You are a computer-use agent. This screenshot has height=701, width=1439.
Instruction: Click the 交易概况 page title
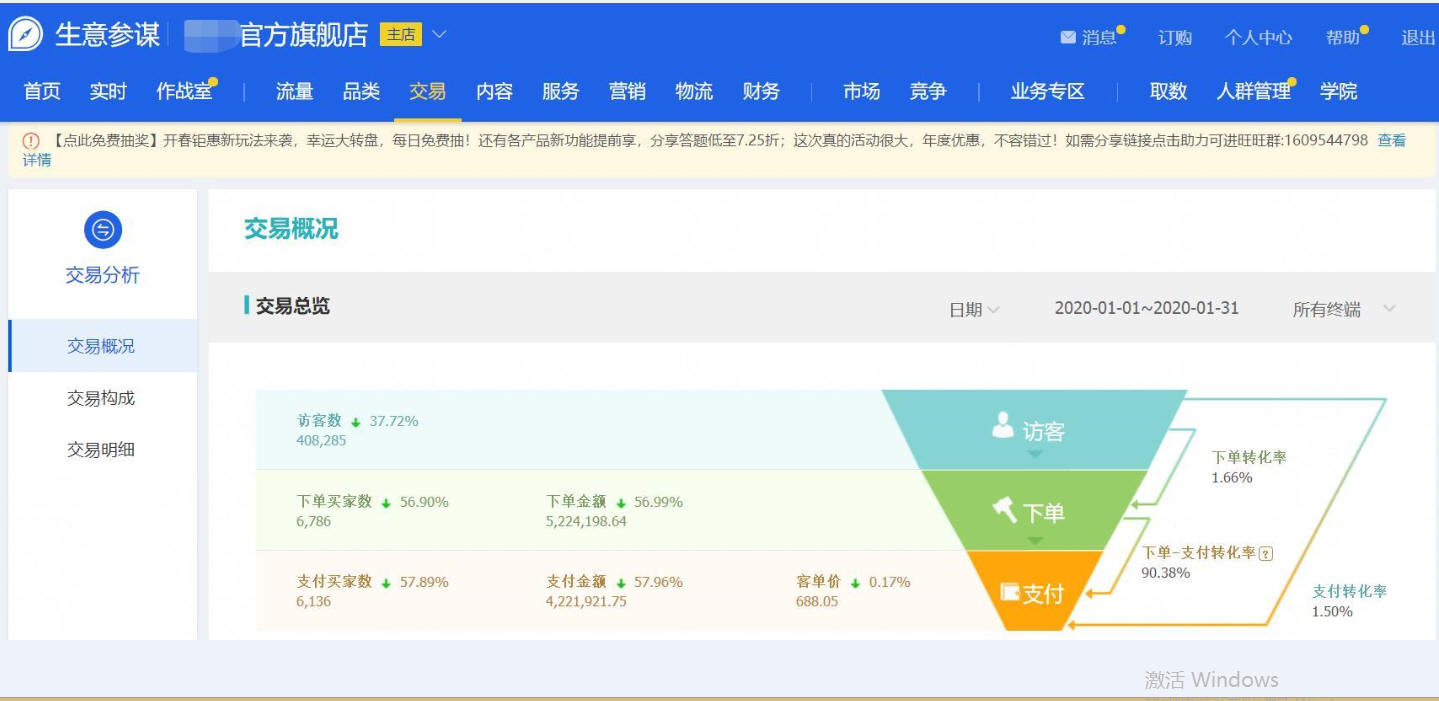click(291, 229)
